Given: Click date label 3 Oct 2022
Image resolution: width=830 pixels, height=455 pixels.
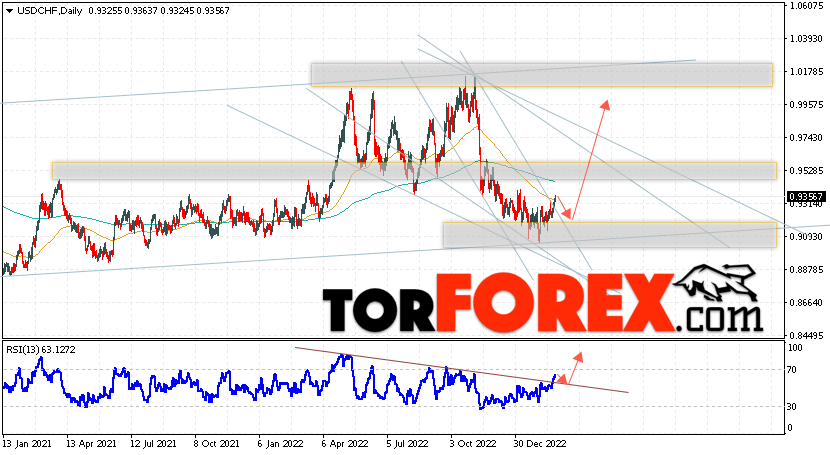Looking at the screenshot, I should (x=473, y=443).
